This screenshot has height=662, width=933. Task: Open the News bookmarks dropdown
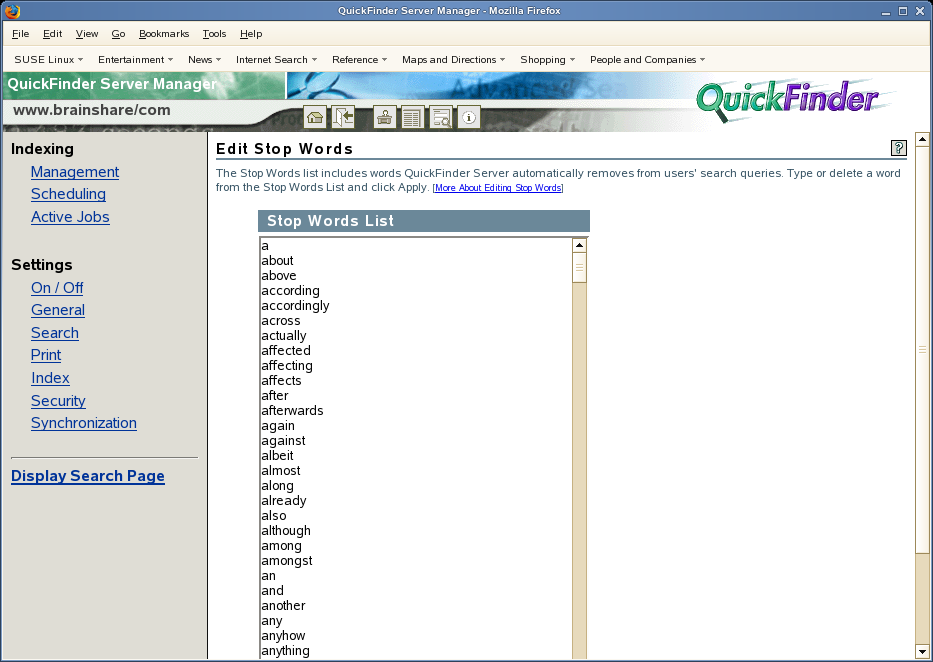[205, 59]
